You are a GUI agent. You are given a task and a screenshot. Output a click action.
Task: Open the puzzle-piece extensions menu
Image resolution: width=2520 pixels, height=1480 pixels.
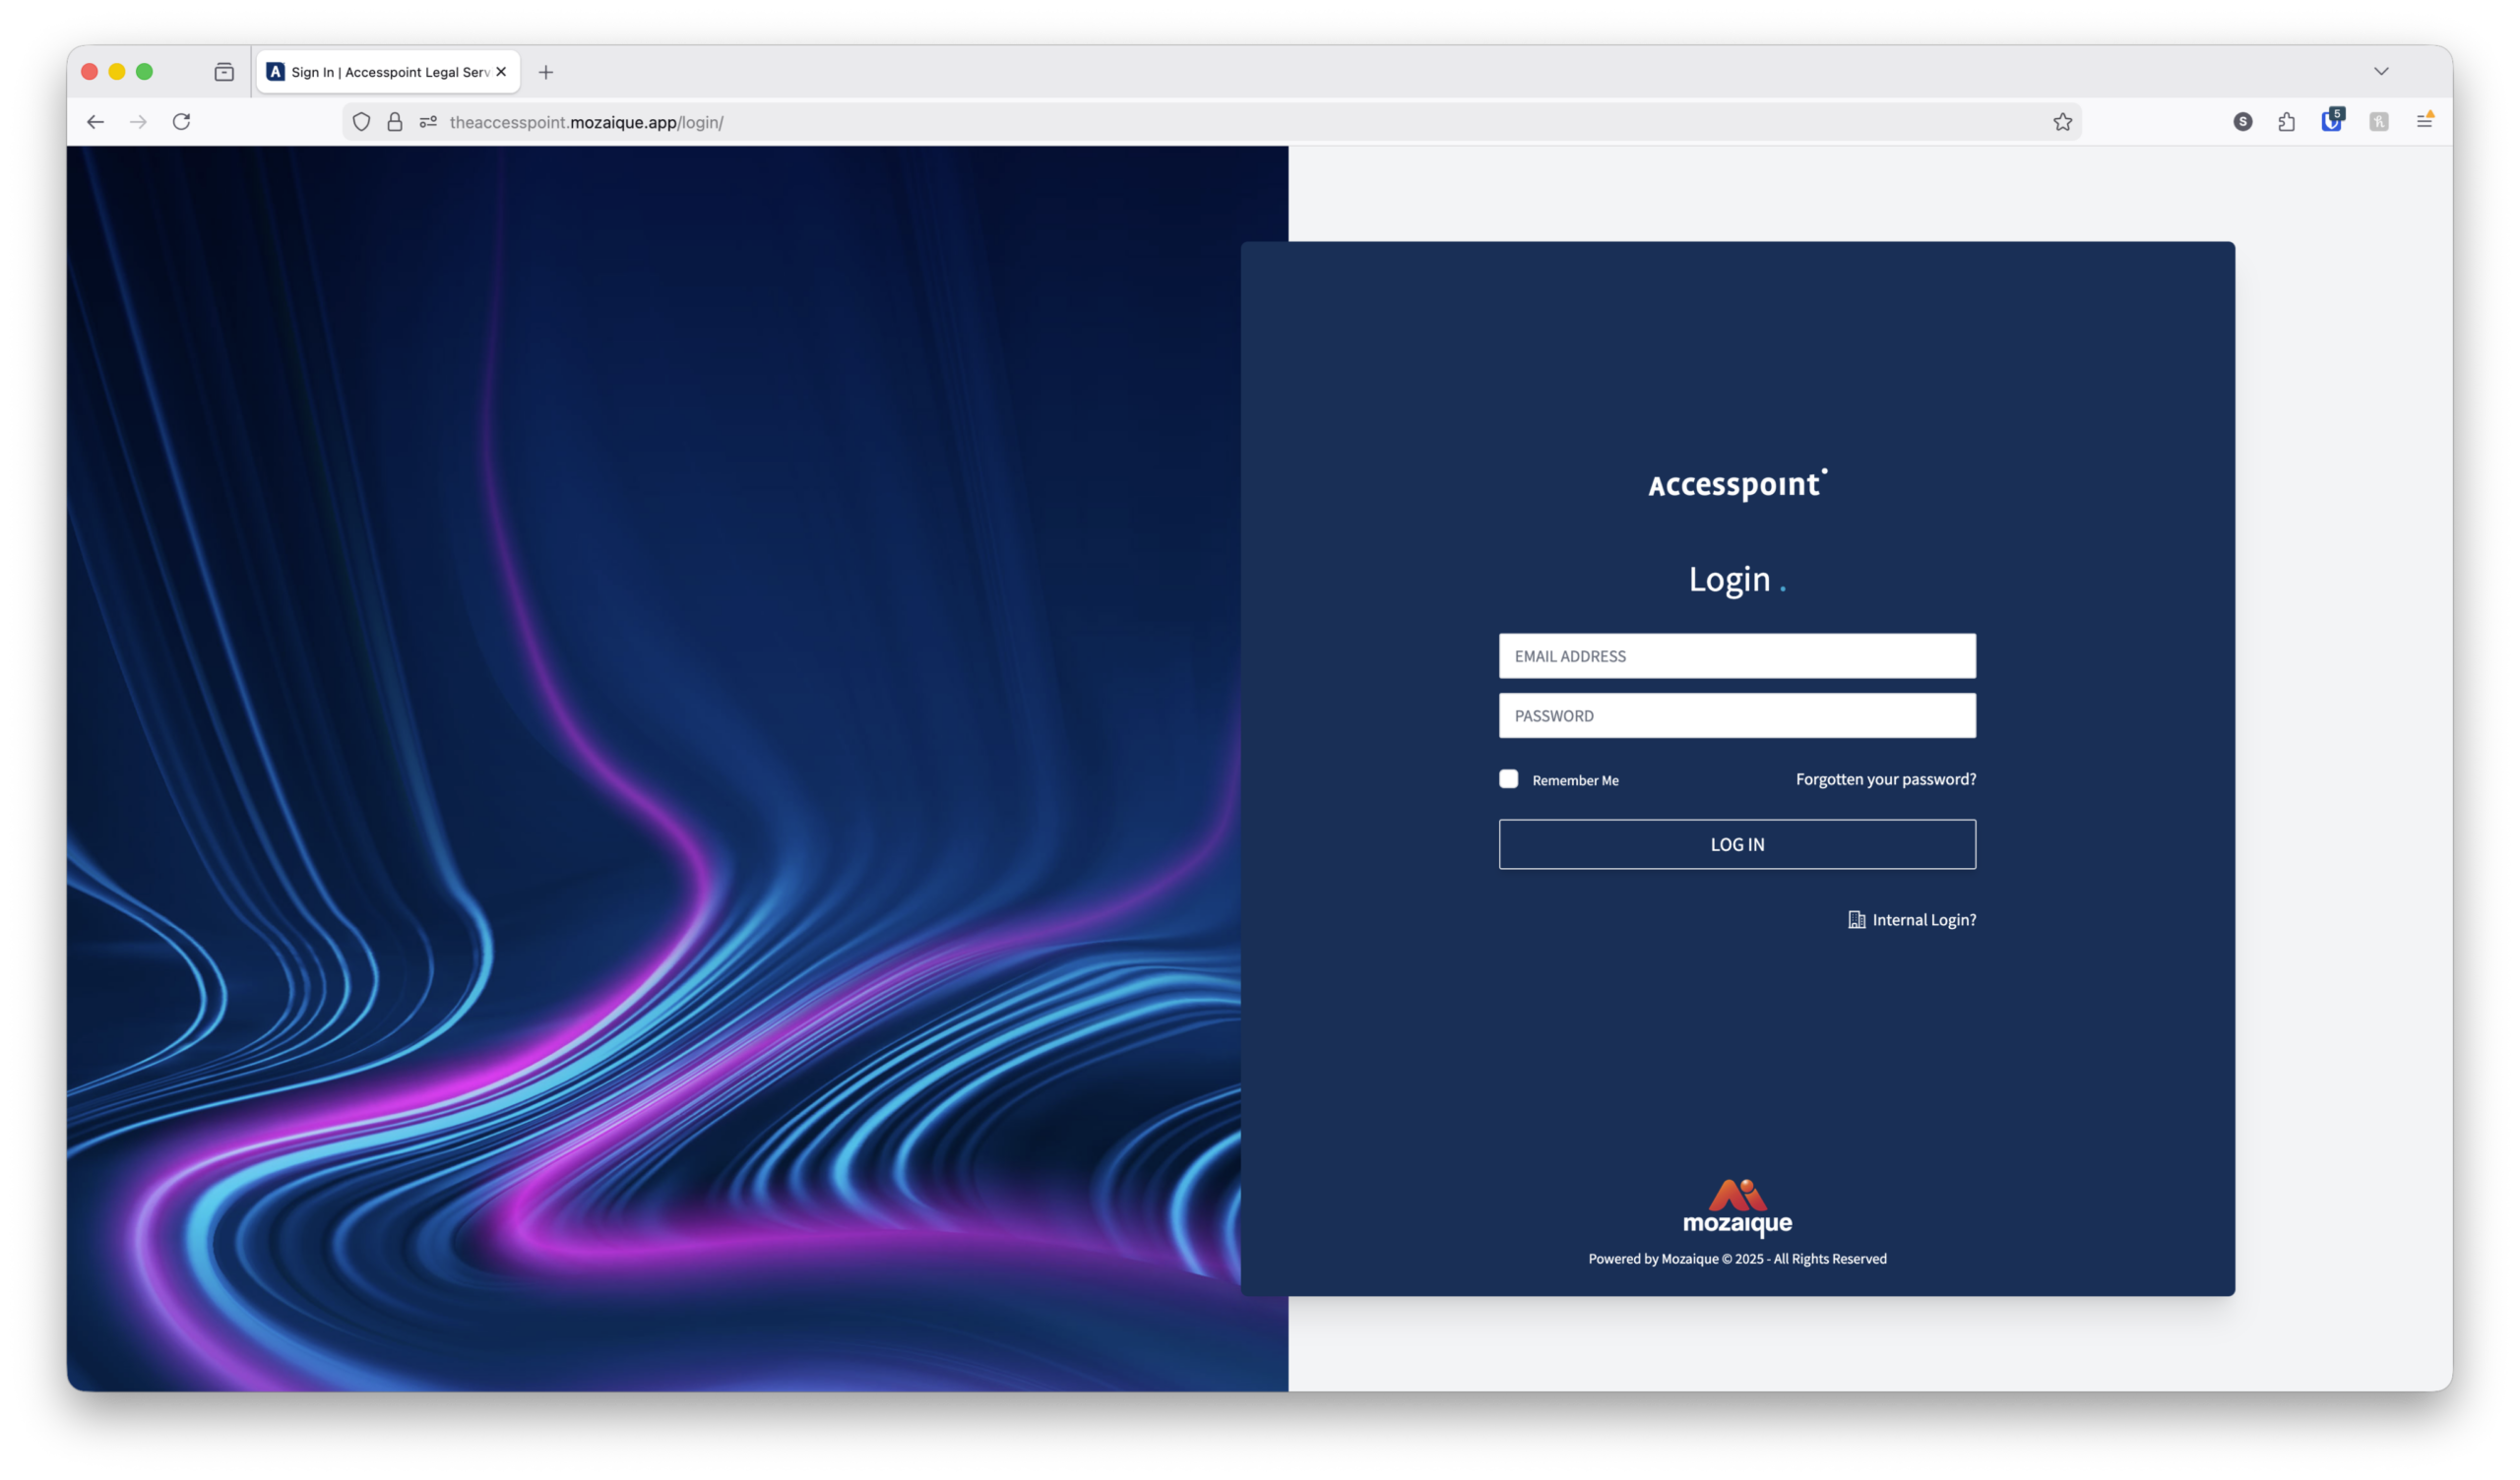pyautogui.click(x=2286, y=121)
